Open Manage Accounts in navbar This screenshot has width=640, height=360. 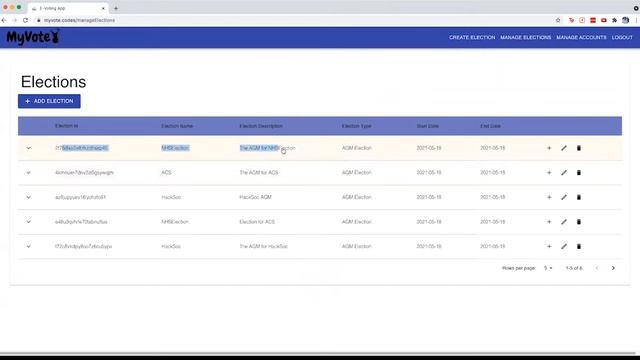click(x=581, y=37)
